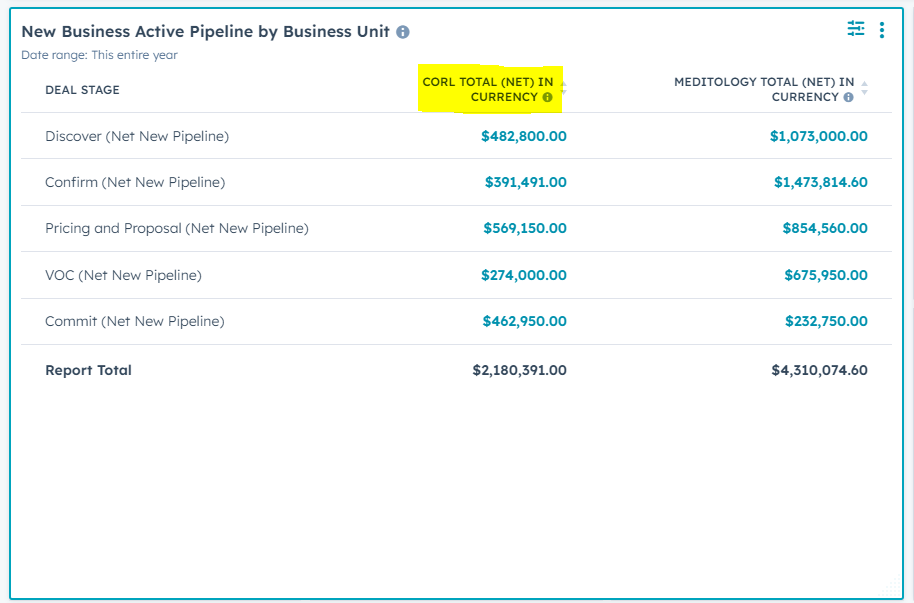Select the highlighted CORL Total column header text
The image size is (914, 603).
coord(487,89)
